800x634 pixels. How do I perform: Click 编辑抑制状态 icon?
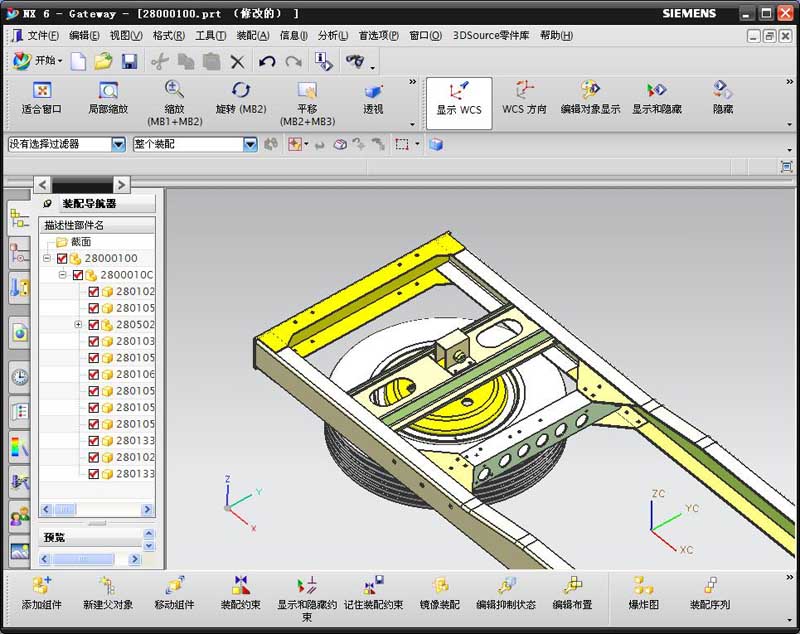point(506,586)
